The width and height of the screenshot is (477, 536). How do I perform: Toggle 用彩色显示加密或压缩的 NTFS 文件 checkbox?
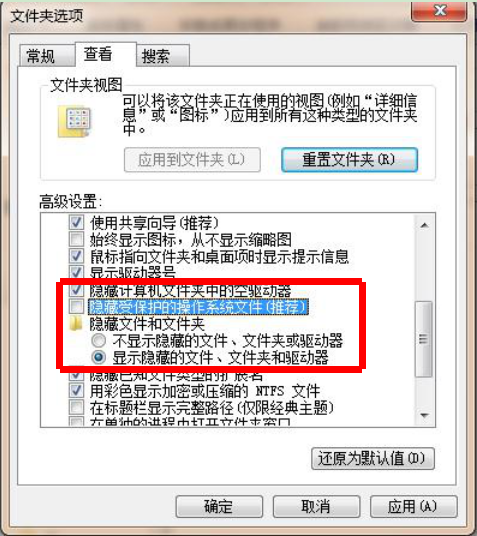point(76,390)
